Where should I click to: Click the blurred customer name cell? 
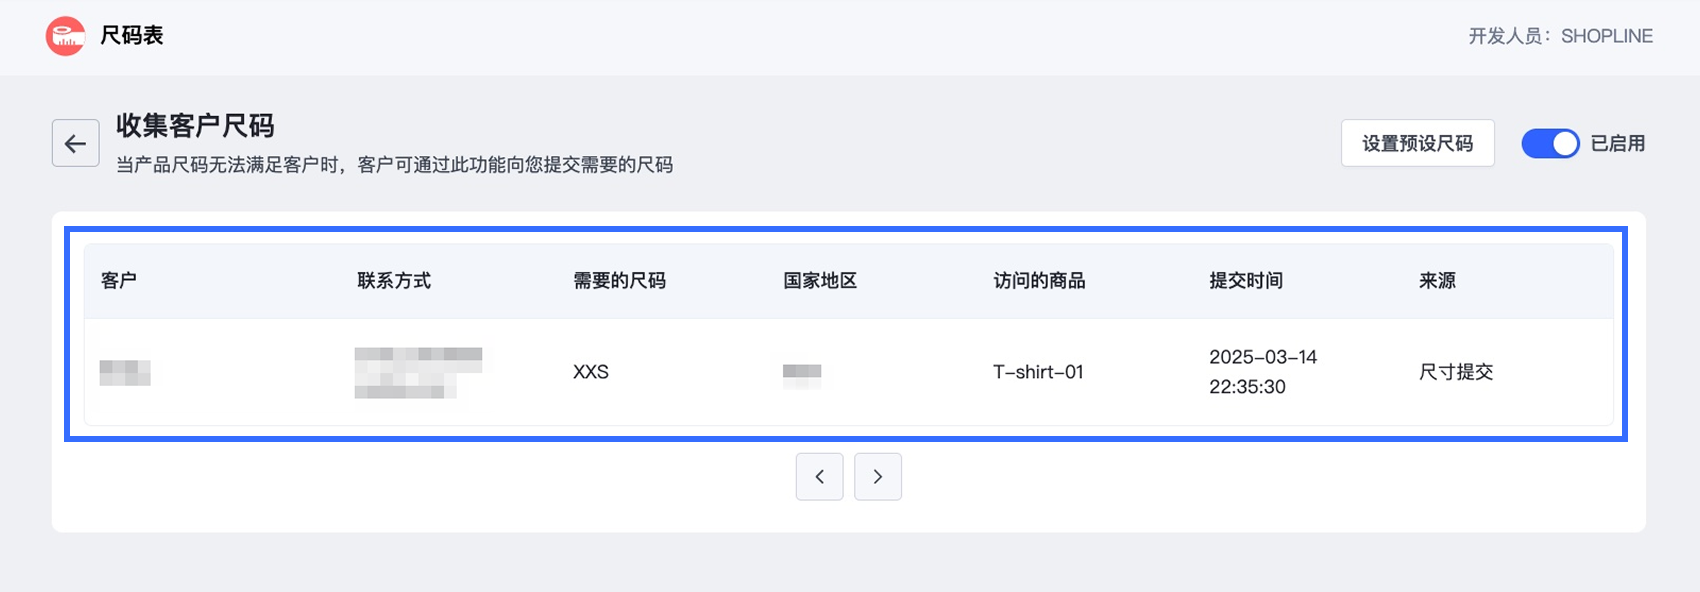coord(125,373)
